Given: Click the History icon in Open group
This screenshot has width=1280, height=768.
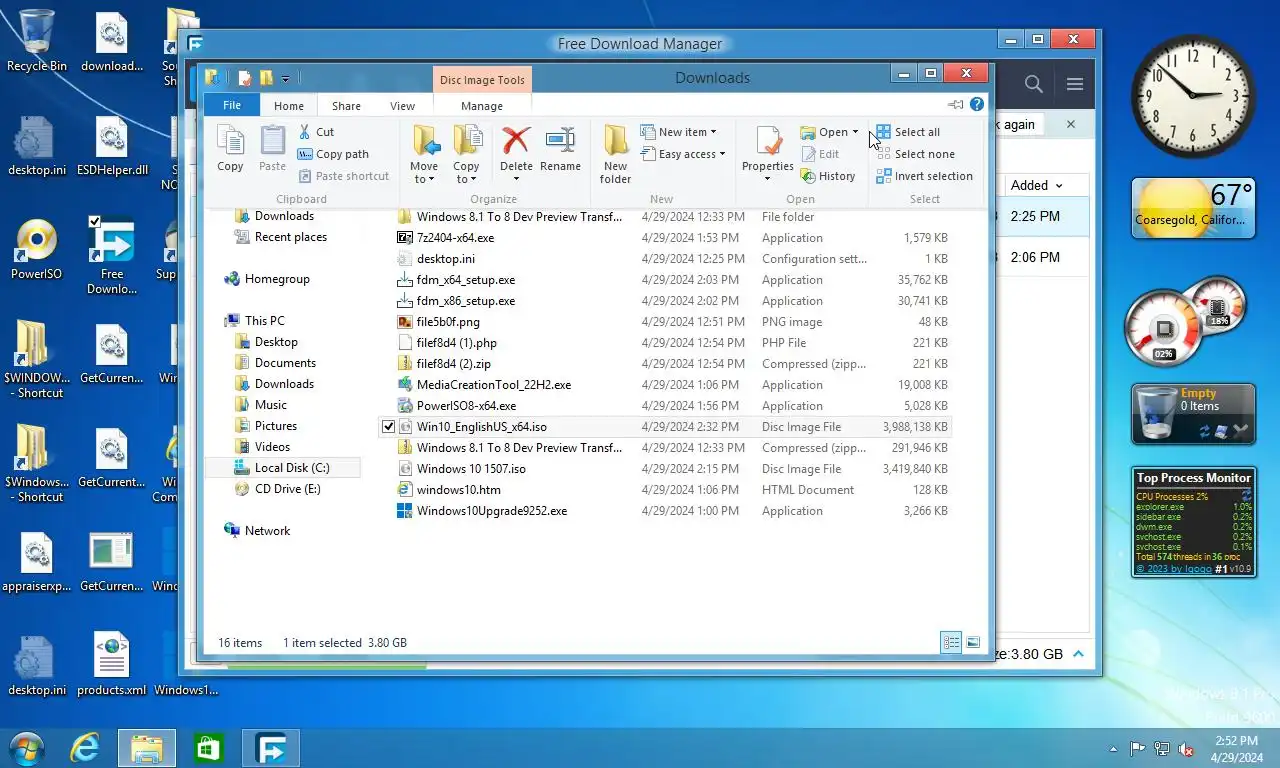Looking at the screenshot, I should [x=828, y=176].
